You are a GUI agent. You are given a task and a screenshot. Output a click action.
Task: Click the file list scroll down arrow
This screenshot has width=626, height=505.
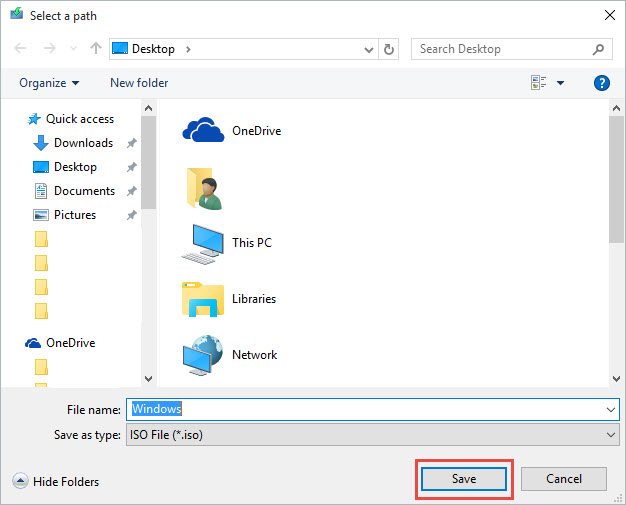coord(616,378)
